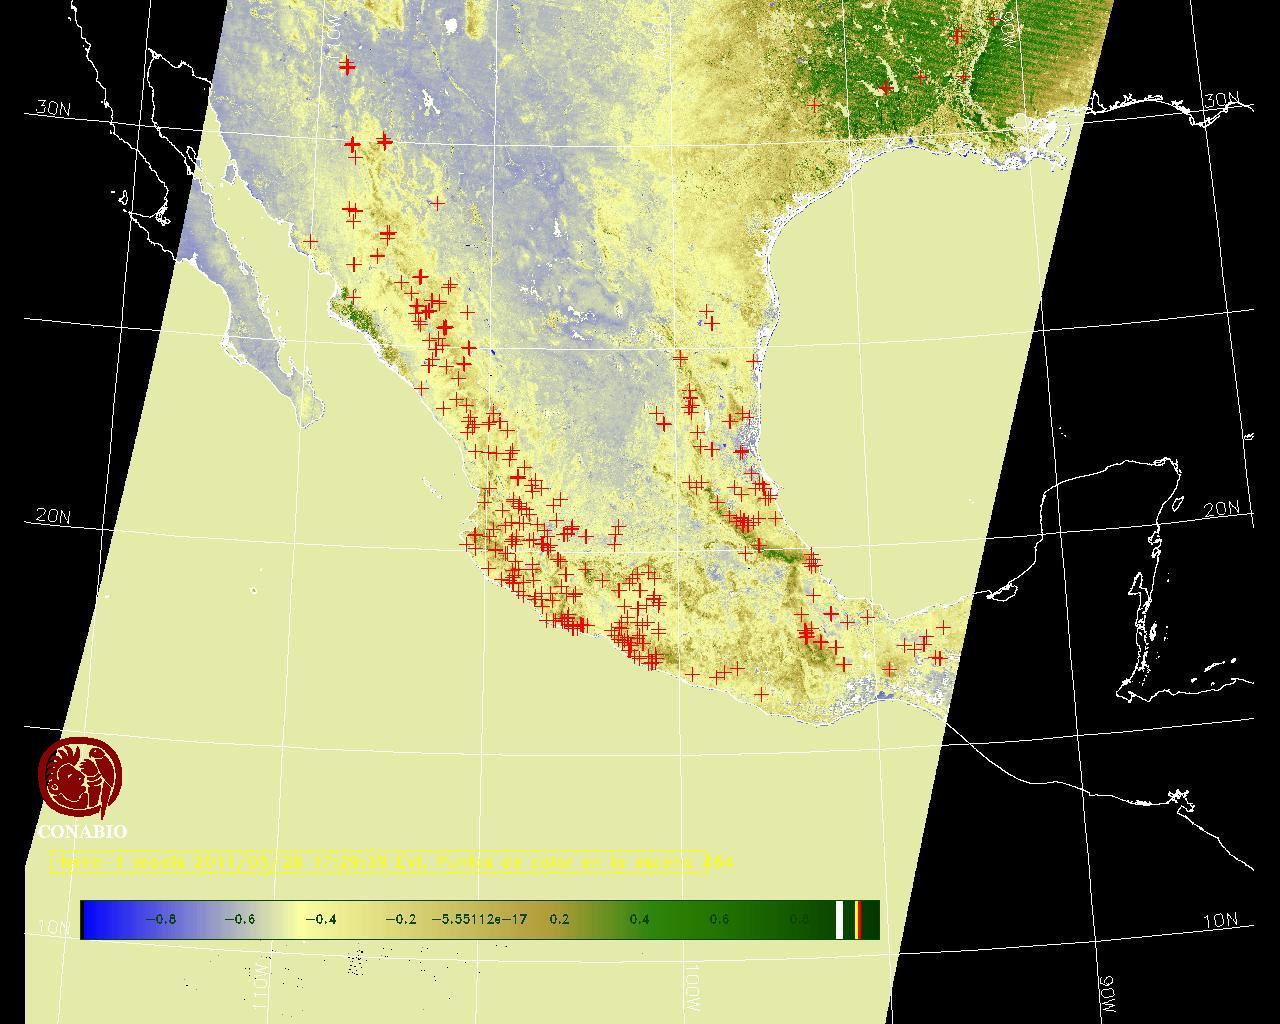1280x1024 pixels.
Task: Click the 90W longitude label at bottom right
Action: coord(1107,993)
